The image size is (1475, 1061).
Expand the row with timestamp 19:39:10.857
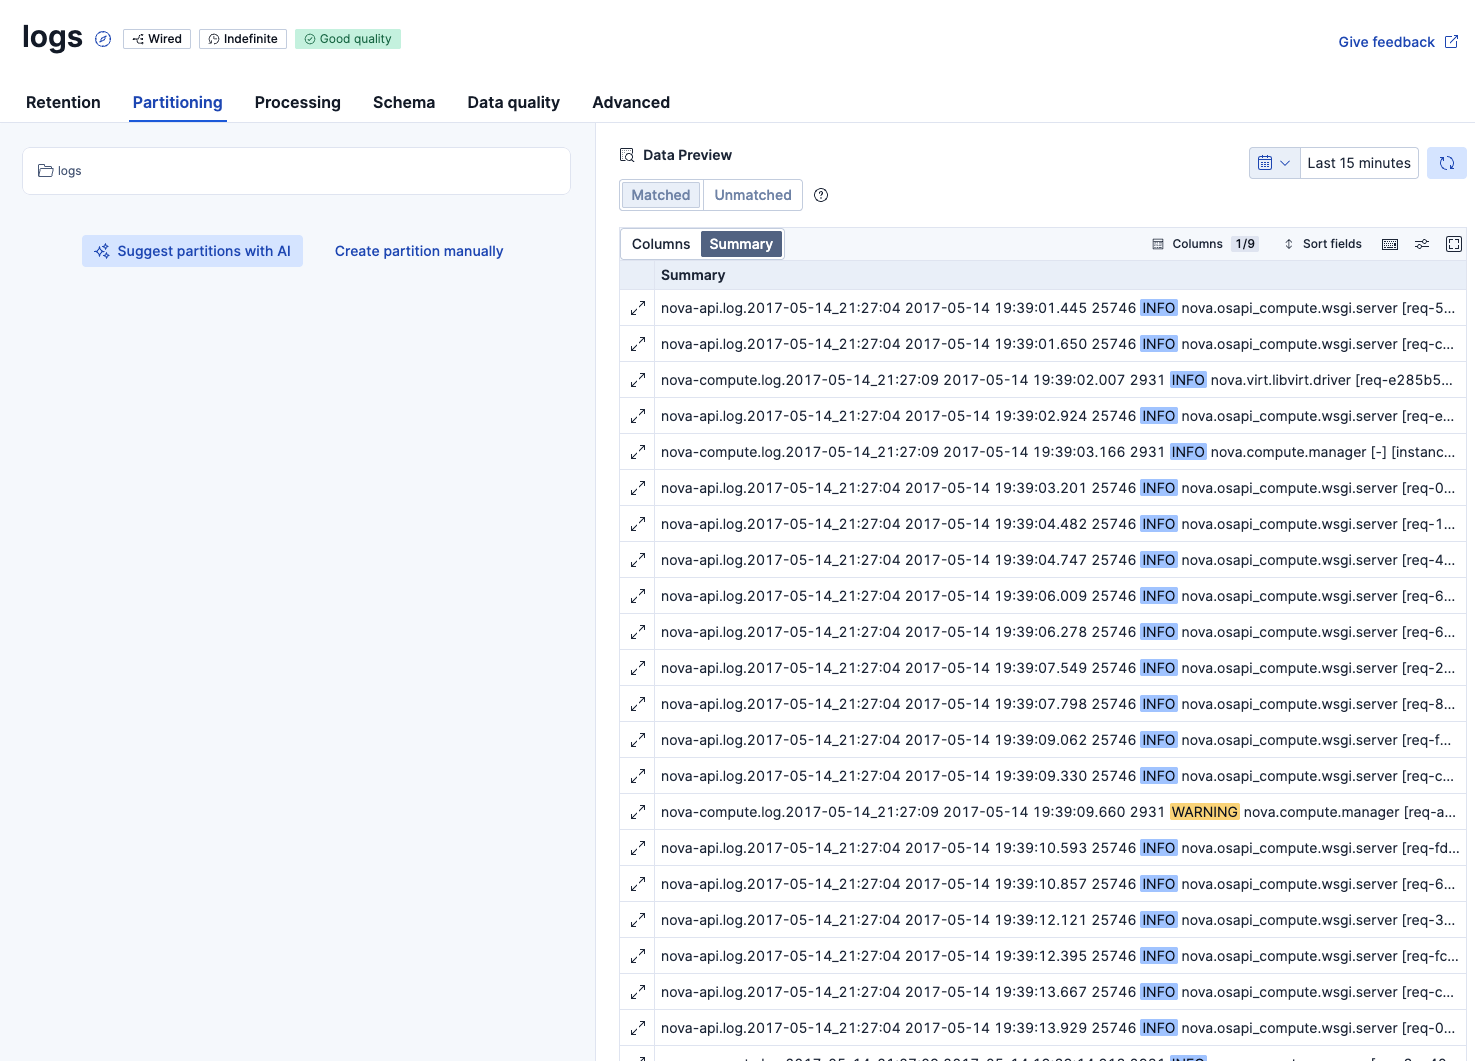tap(638, 884)
